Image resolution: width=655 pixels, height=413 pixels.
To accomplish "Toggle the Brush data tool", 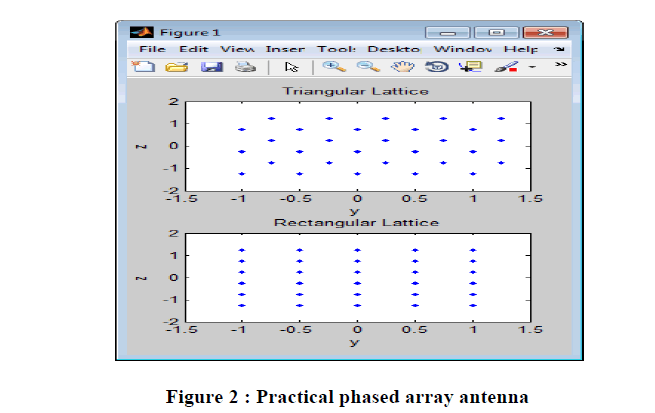I will 507,67.
